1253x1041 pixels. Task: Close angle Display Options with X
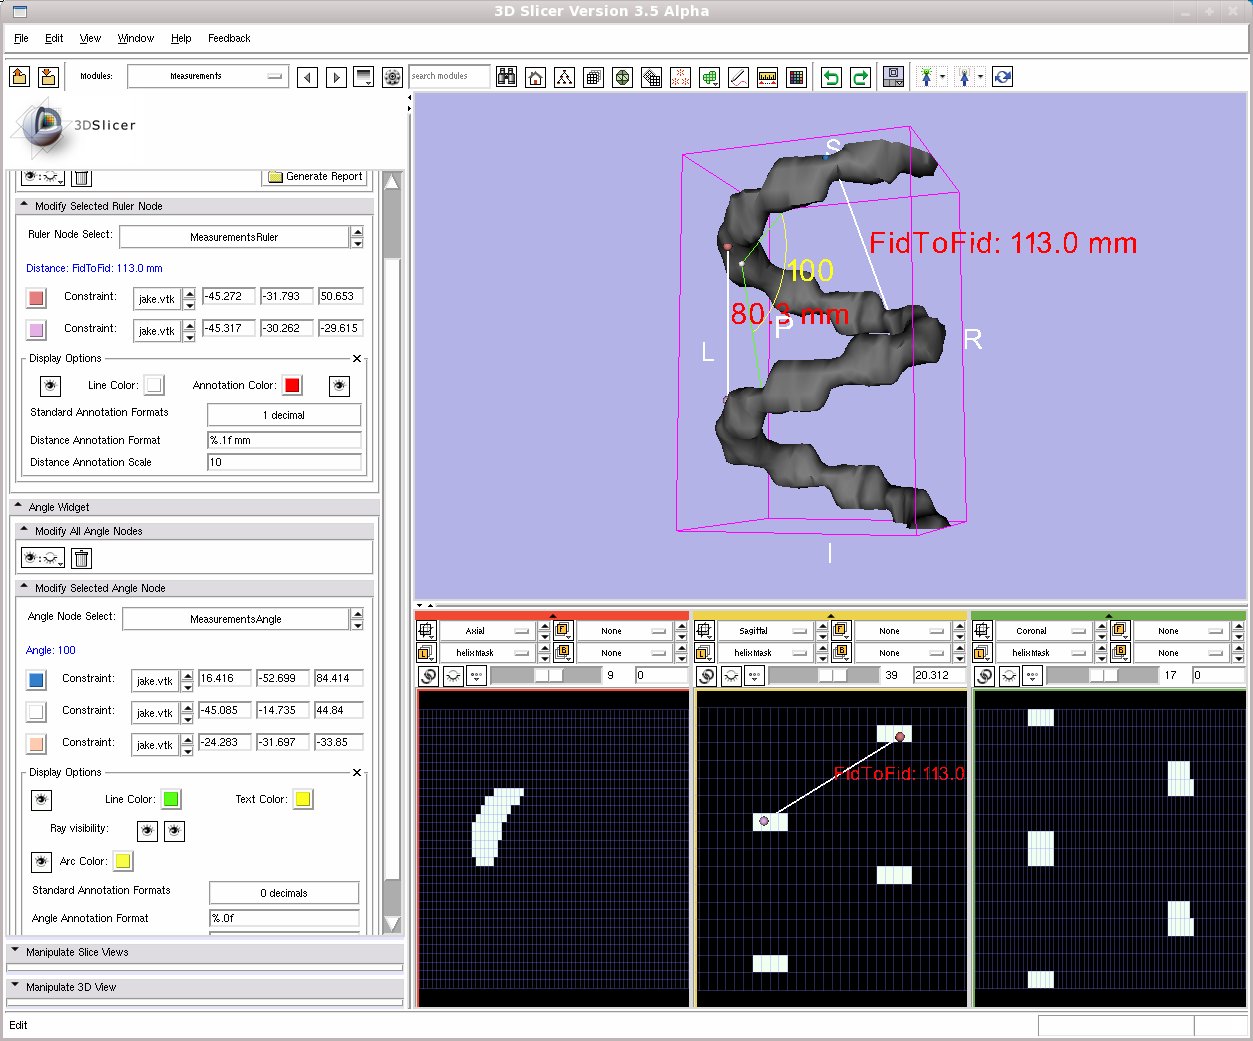pyautogui.click(x=357, y=773)
